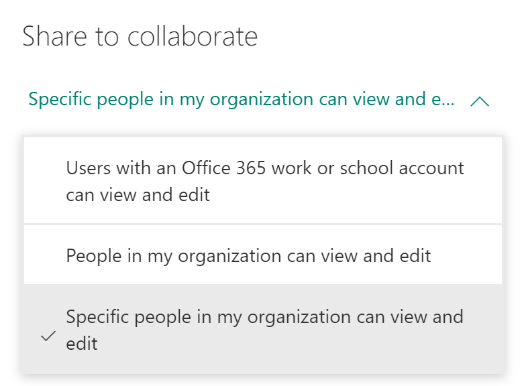Choose People in my organization can view and edit

(263, 255)
